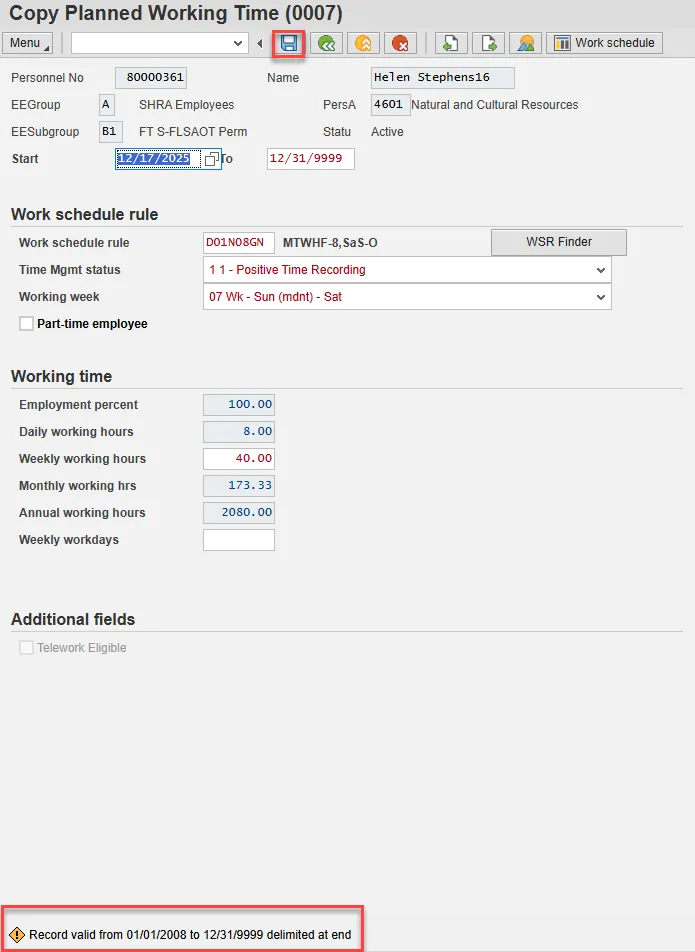Go to the previous record icon
The image size is (695, 952).
(450, 43)
